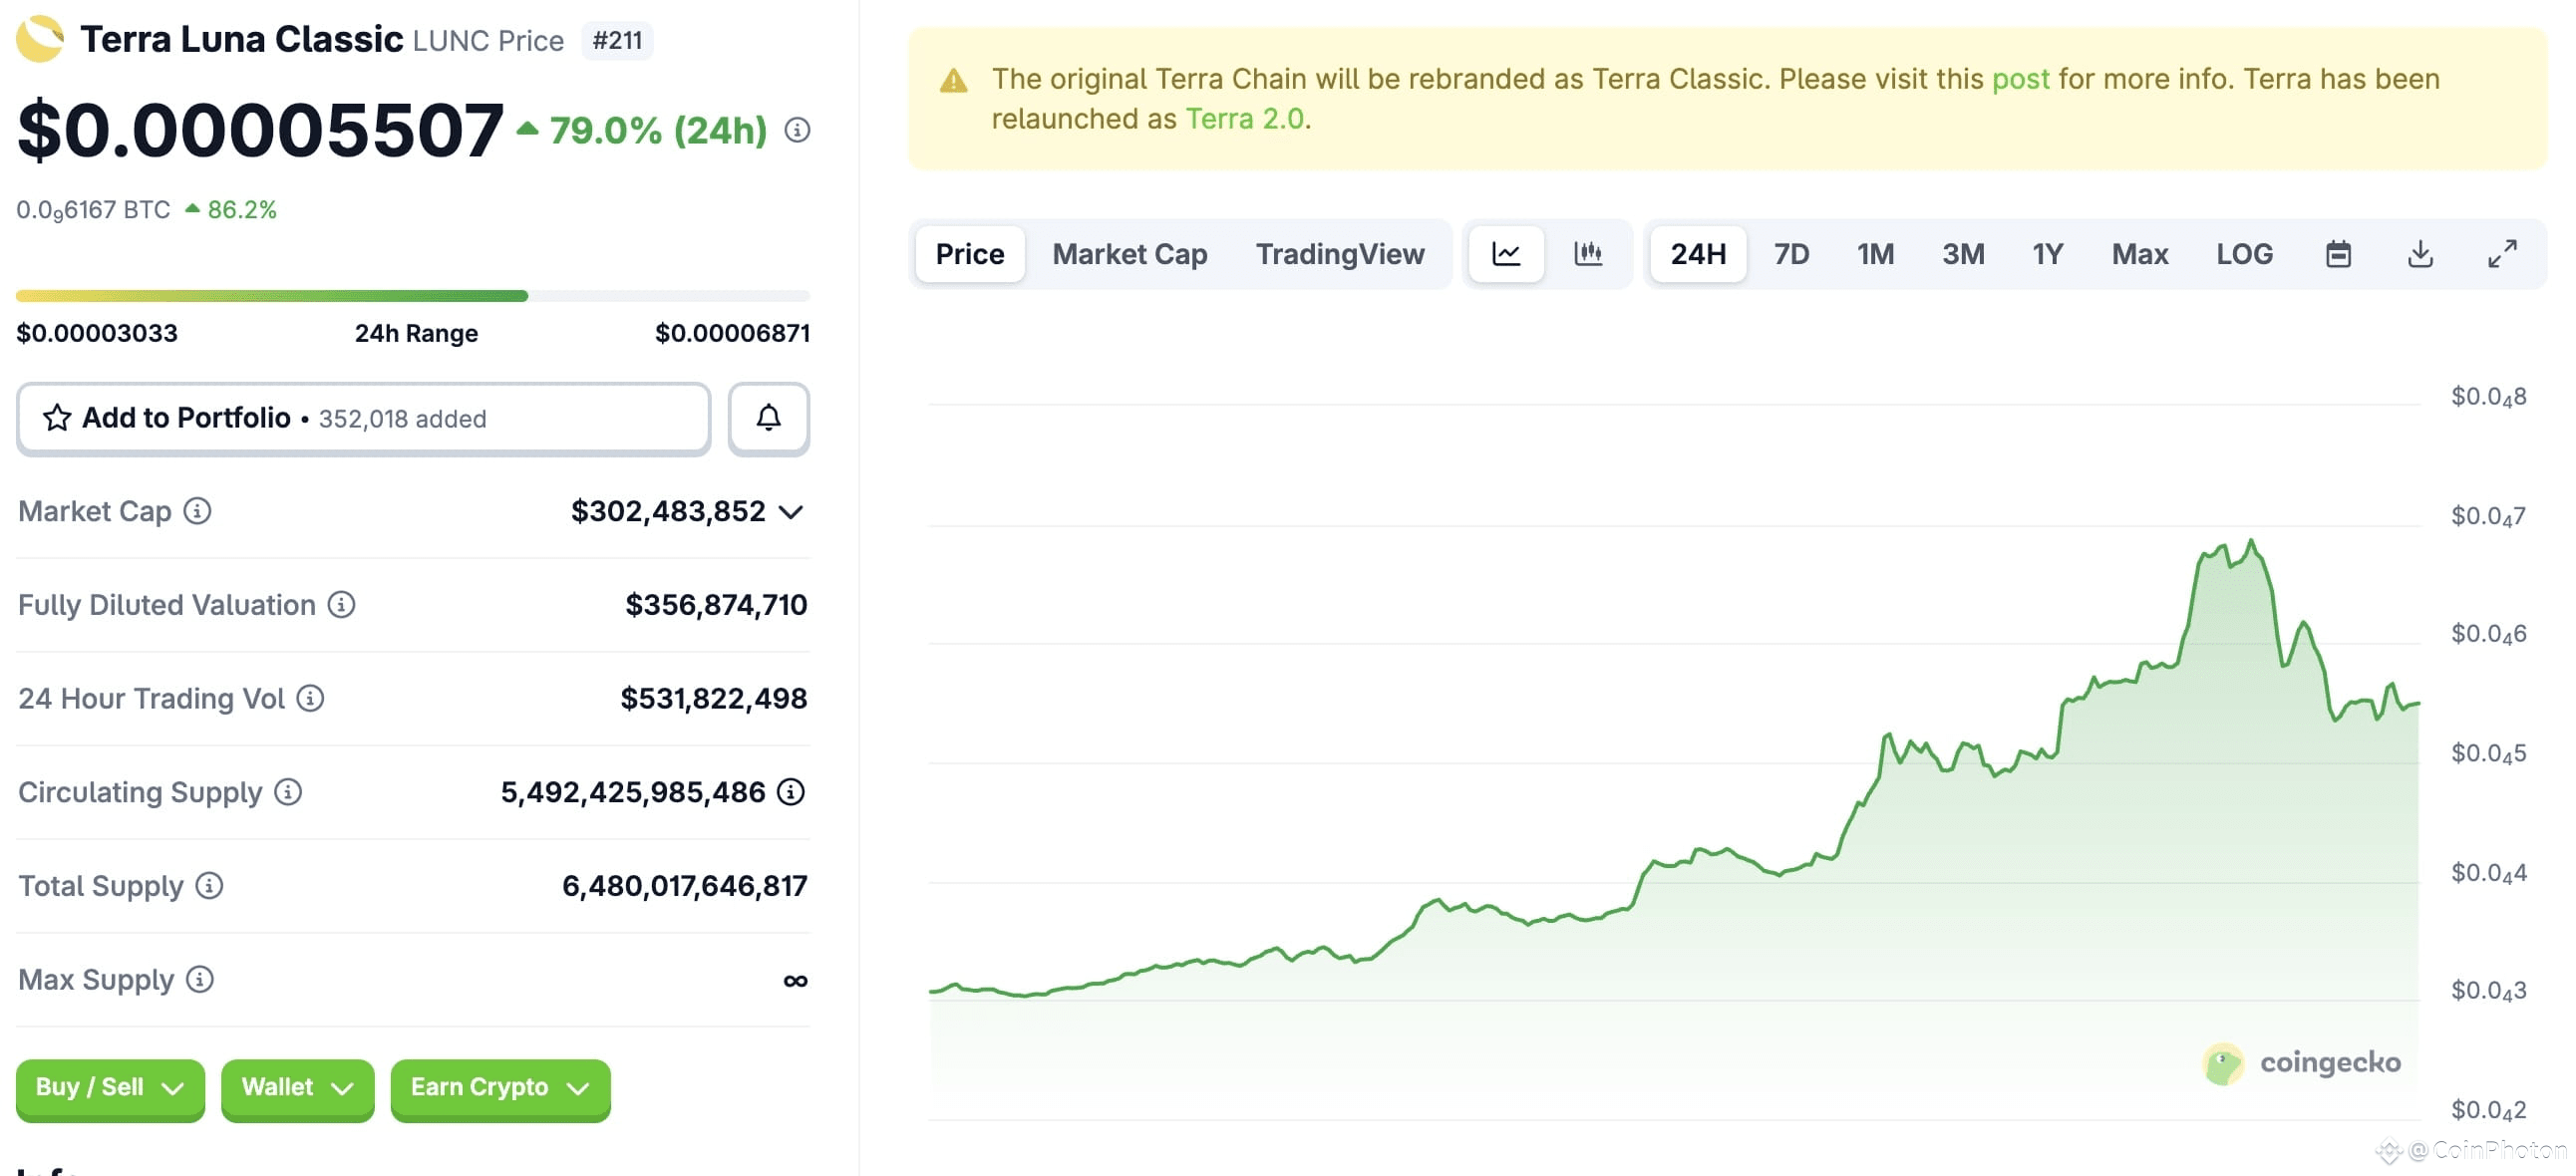Open the calendar date range picker
The width and height of the screenshot is (2576, 1176).
pos(2338,254)
